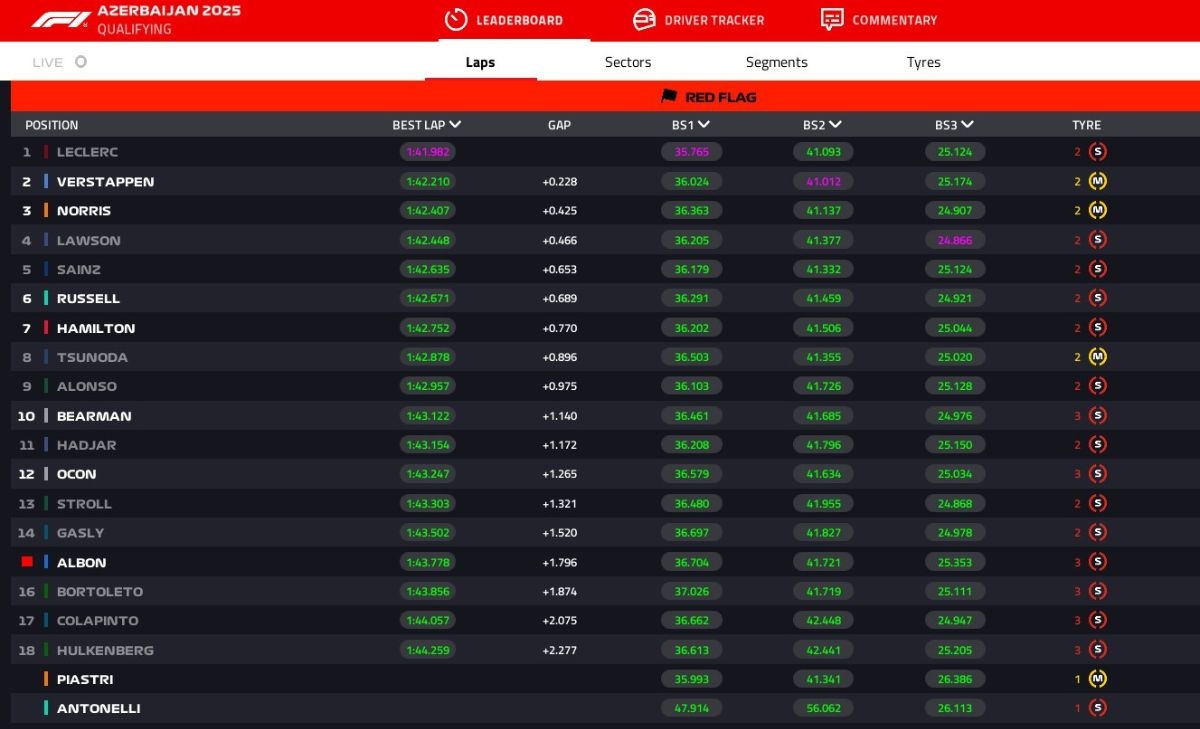Click Leclerc's soft tyre icon
The height and width of the screenshot is (729, 1200).
[x=1097, y=152]
